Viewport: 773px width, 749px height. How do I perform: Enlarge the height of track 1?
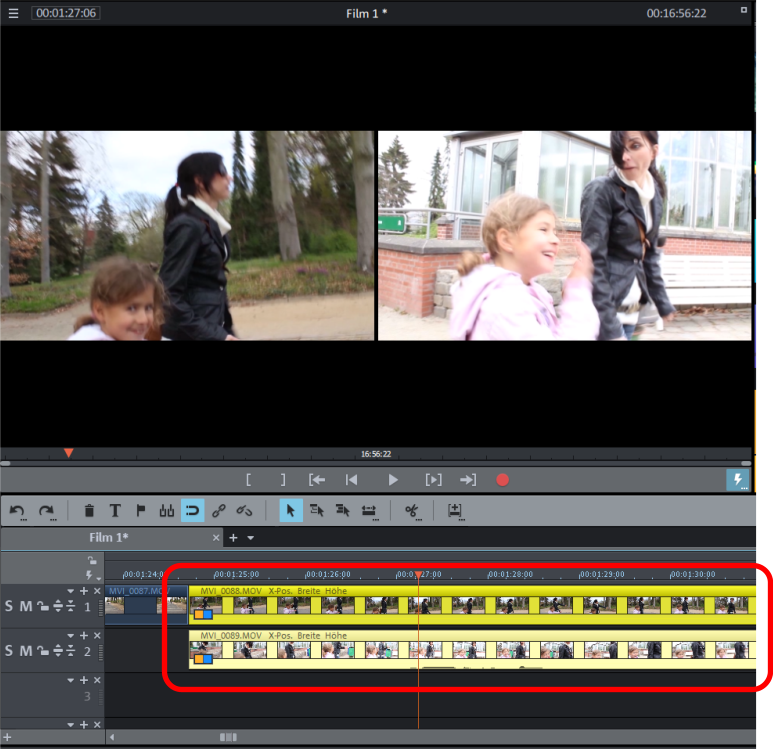click(58, 606)
